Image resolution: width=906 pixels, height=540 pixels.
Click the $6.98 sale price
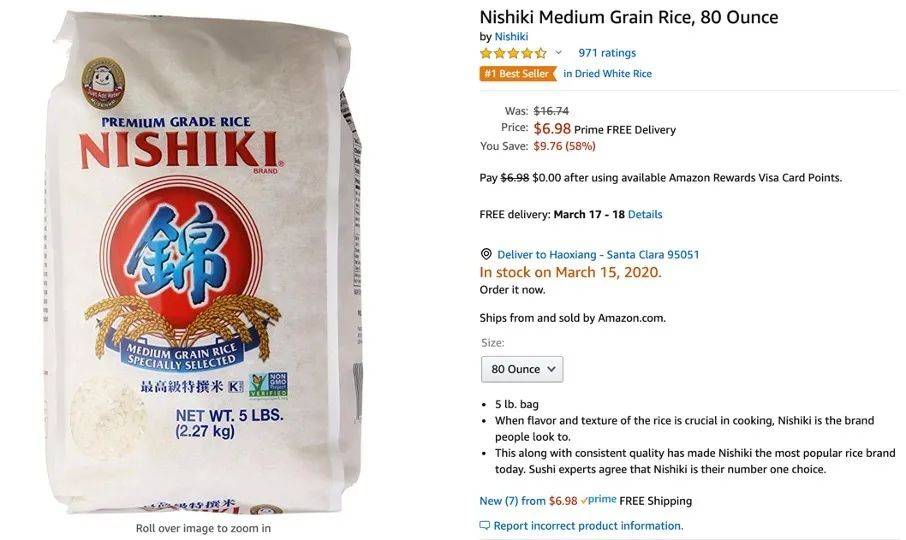click(x=552, y=128)
